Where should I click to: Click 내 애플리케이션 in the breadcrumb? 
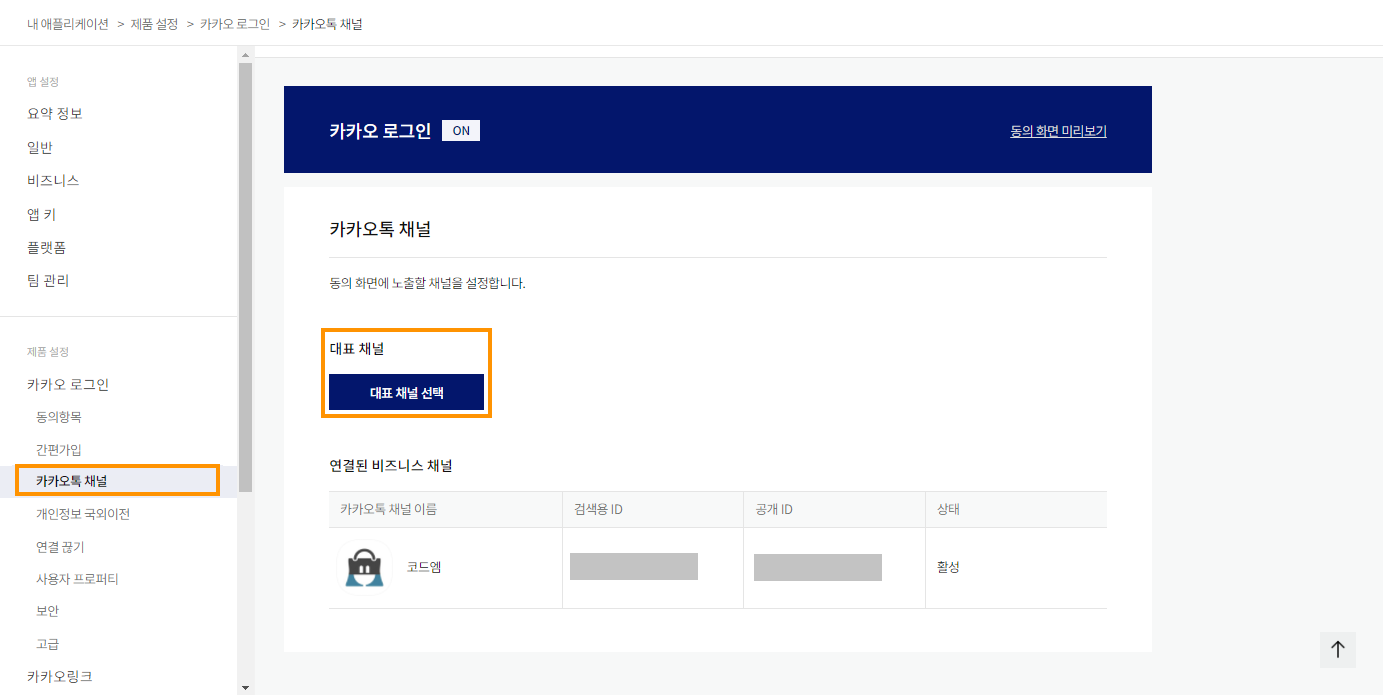click(68, 23)
